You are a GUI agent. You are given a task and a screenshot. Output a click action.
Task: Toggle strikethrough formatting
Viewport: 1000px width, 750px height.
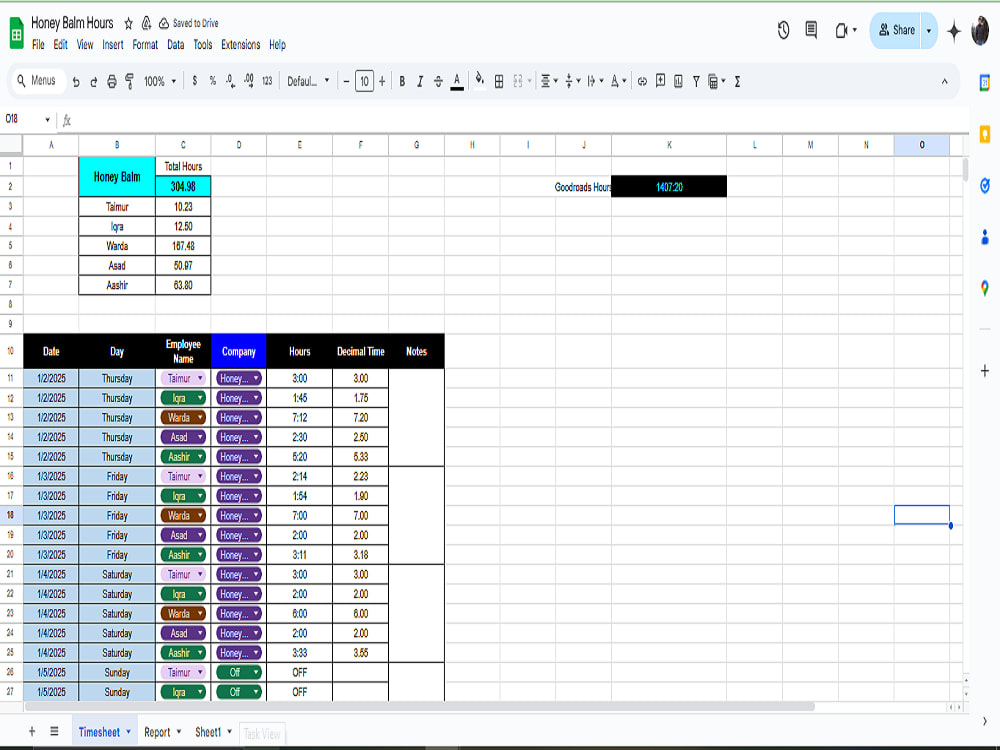point(438,81)
